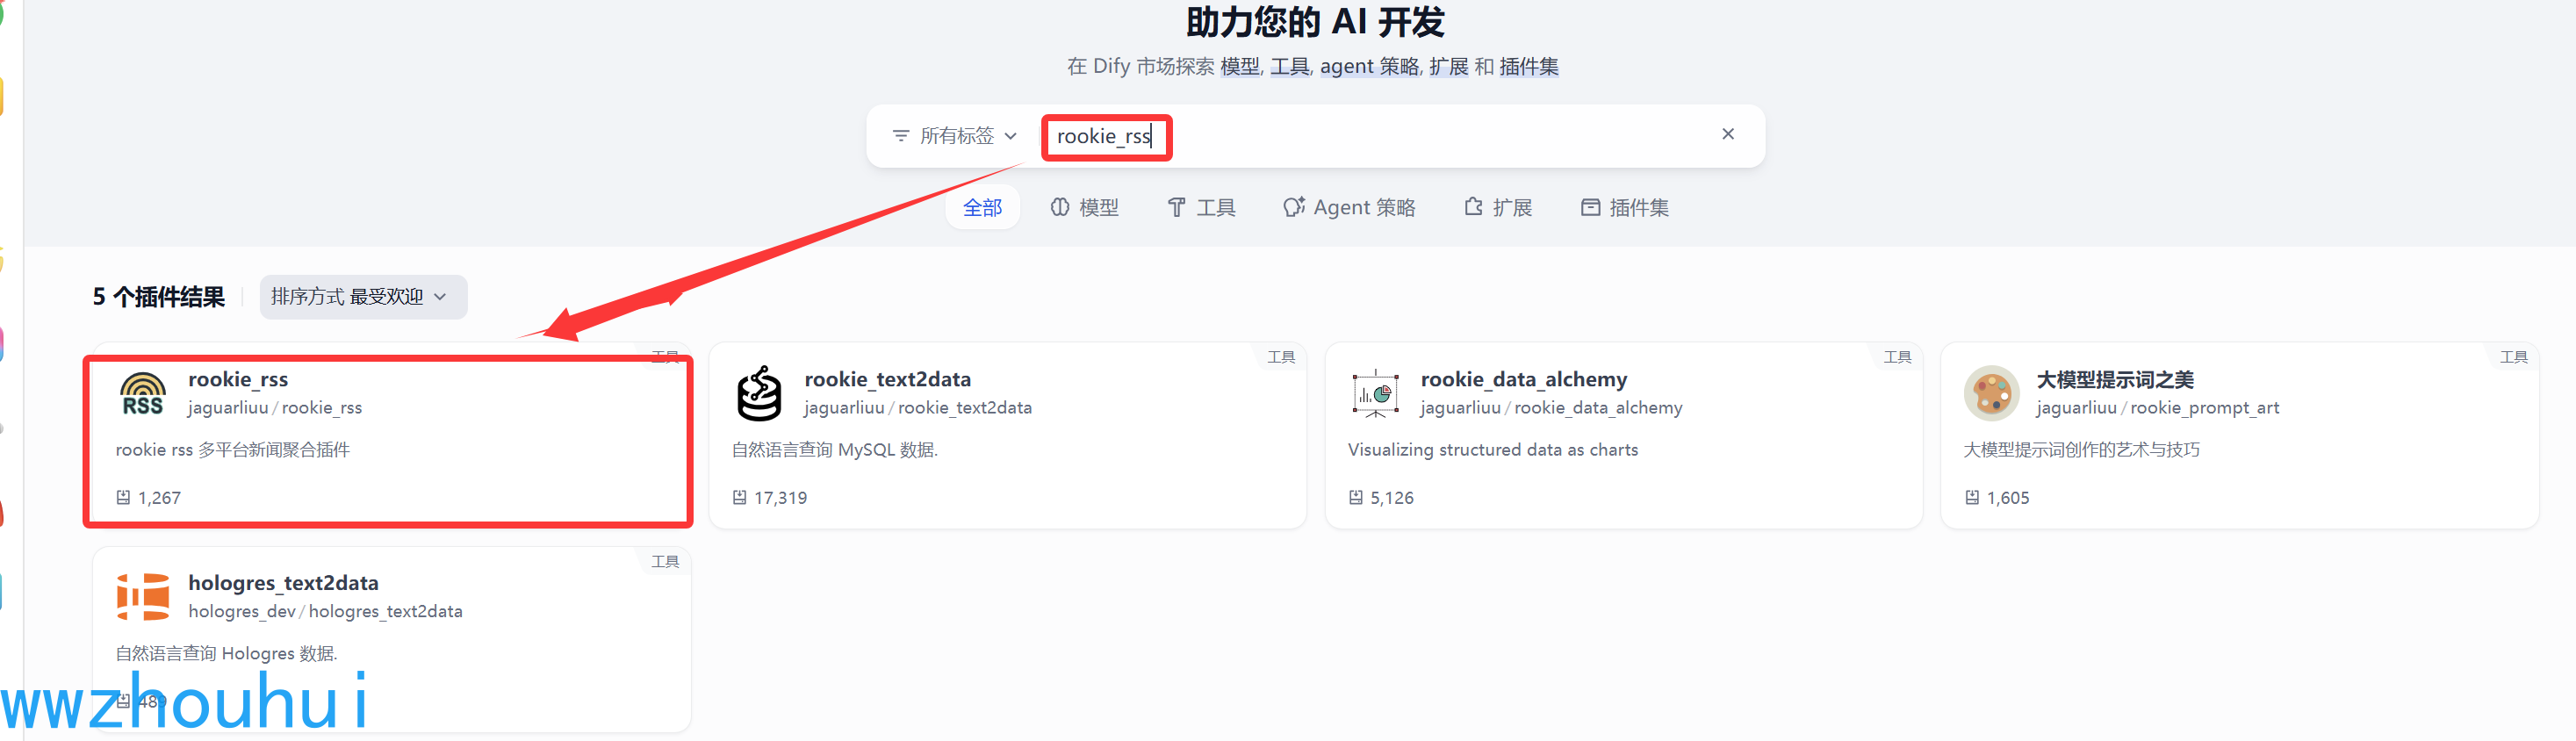Click the 1,267 install count
This screenshot has height=741, width=2576.
(159, 498)
